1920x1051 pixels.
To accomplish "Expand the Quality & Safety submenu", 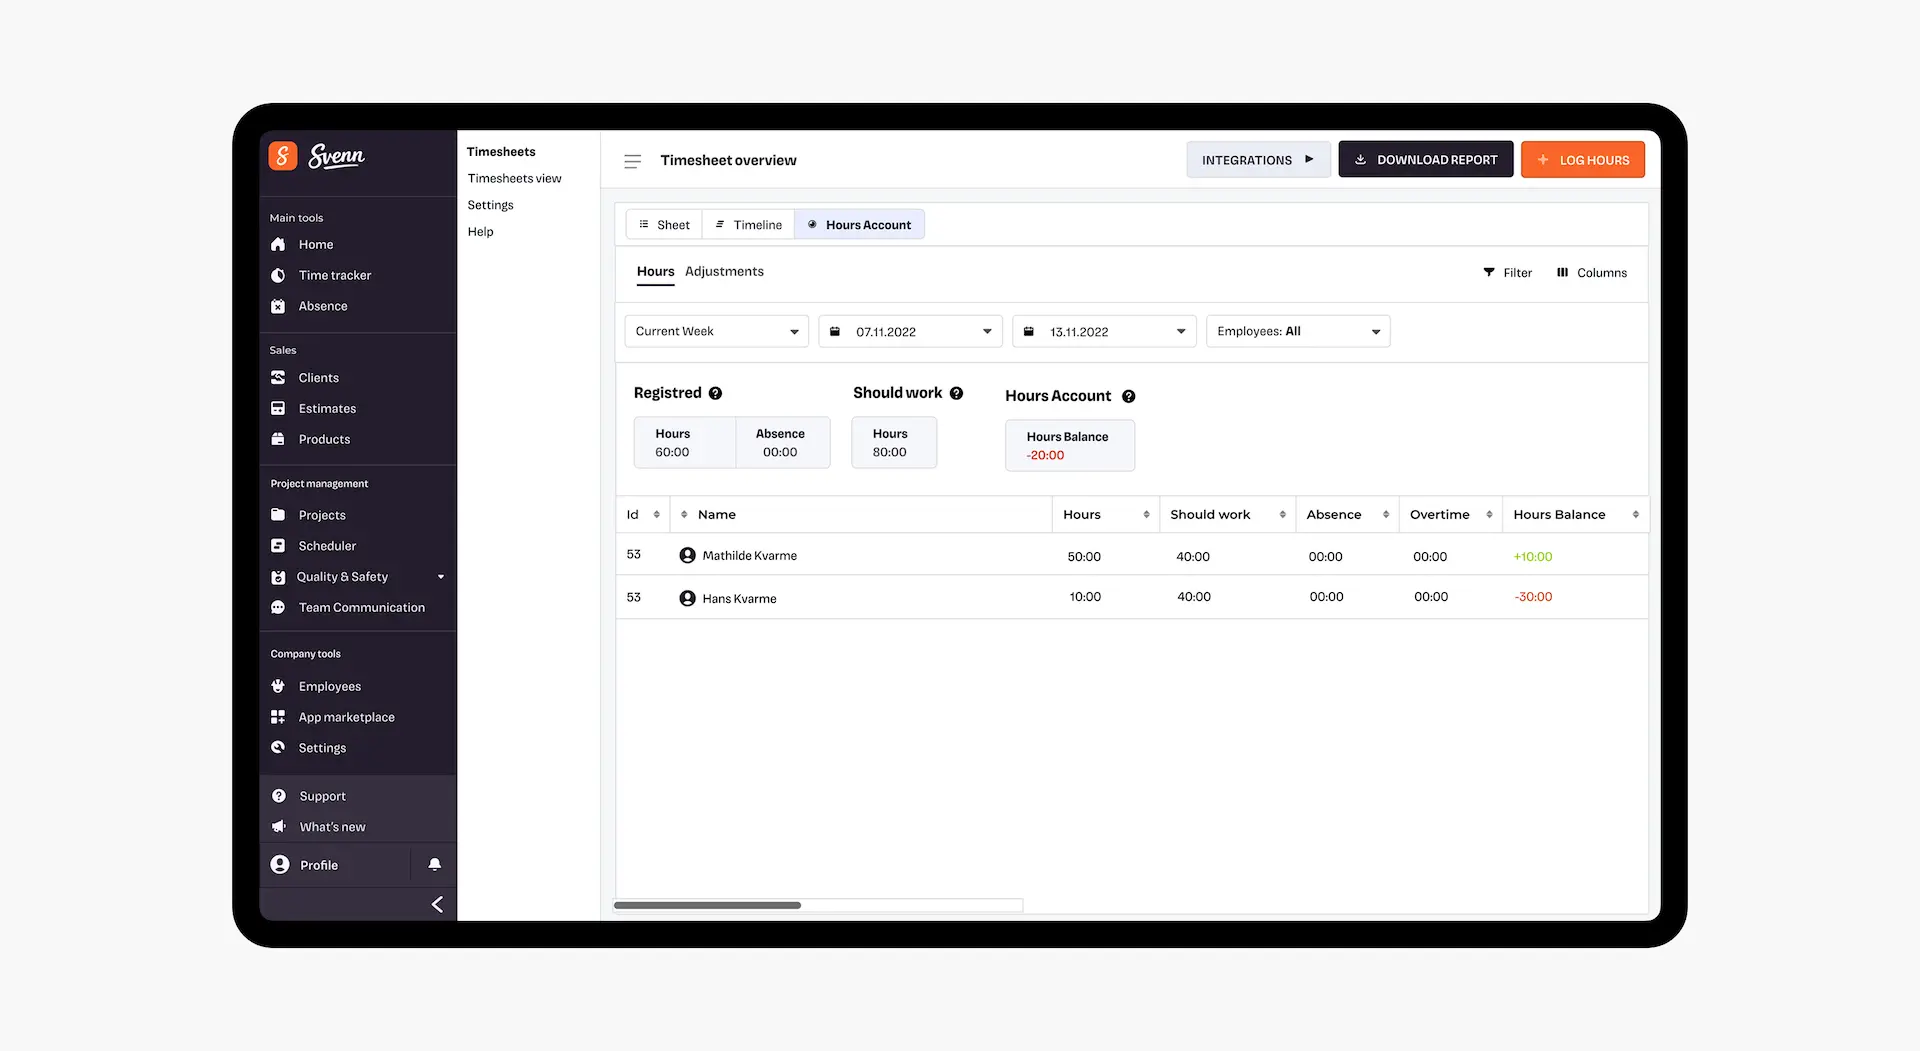I will [440, 577].
